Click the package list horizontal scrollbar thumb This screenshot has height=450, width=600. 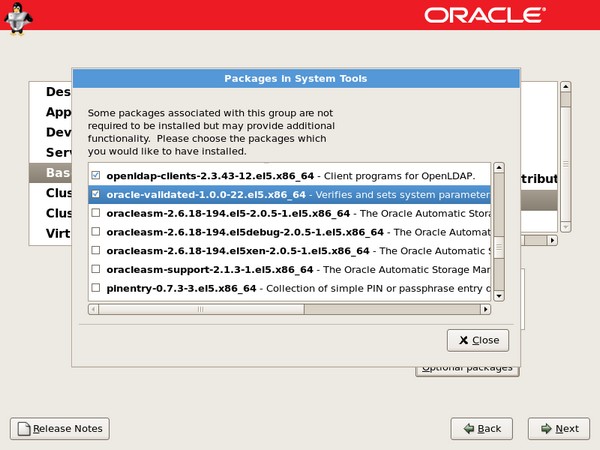point(201,309)
